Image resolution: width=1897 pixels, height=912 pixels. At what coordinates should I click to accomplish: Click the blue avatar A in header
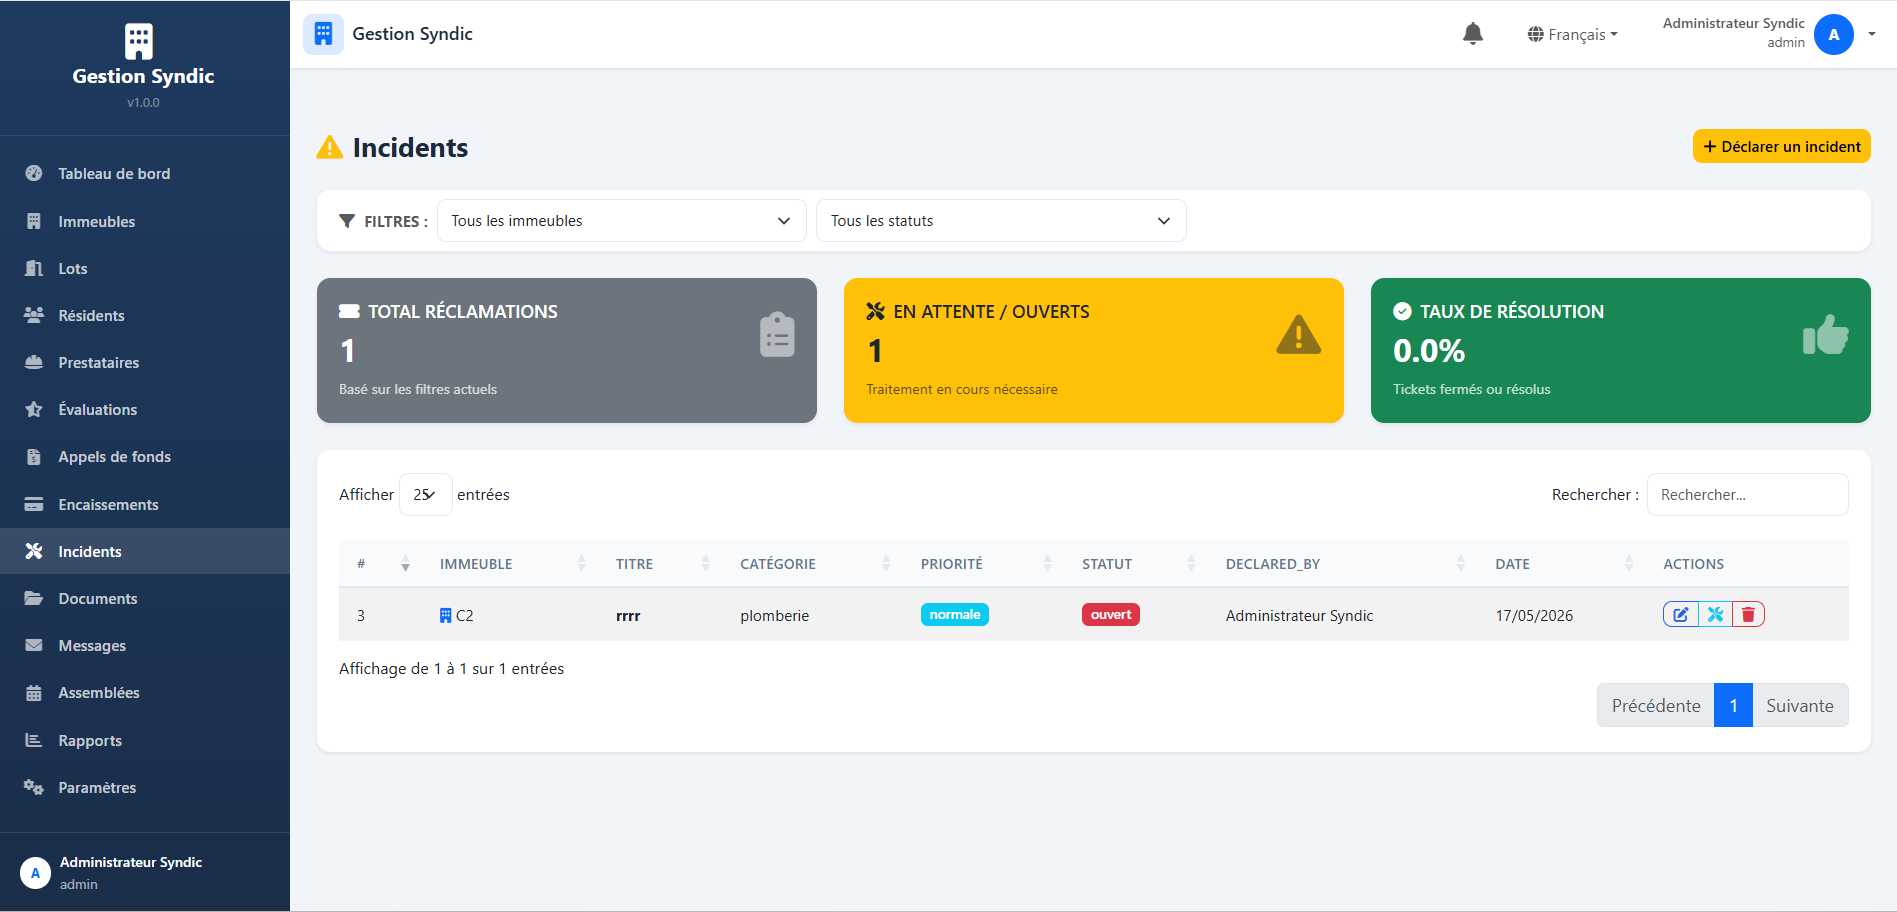1834,34
